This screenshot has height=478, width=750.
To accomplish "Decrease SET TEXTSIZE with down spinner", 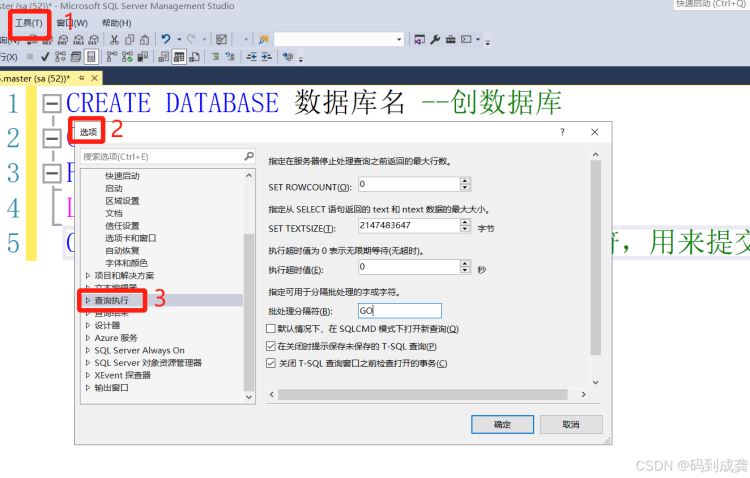I will (465, 229).
